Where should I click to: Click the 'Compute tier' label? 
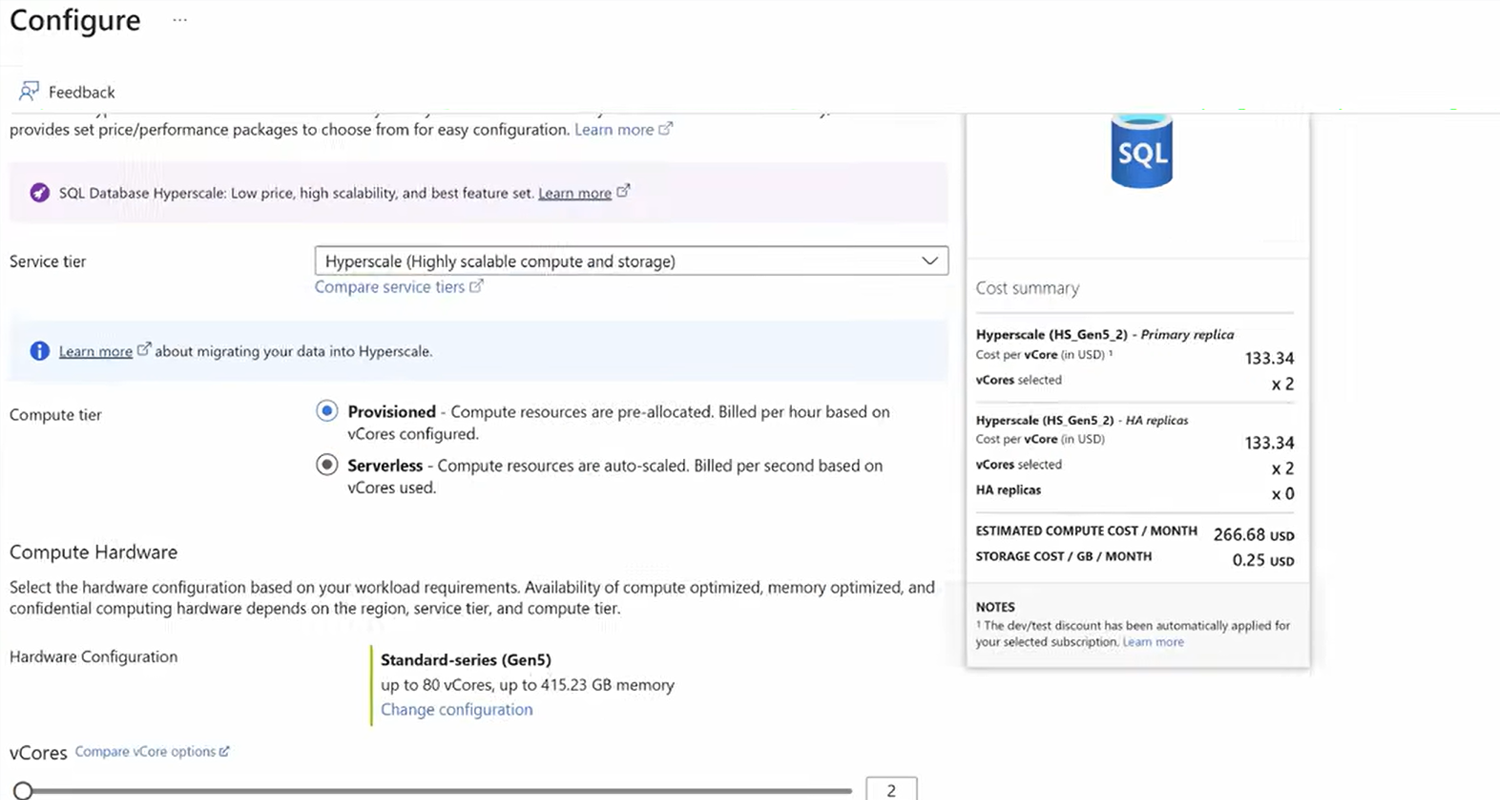pos(56,415)
